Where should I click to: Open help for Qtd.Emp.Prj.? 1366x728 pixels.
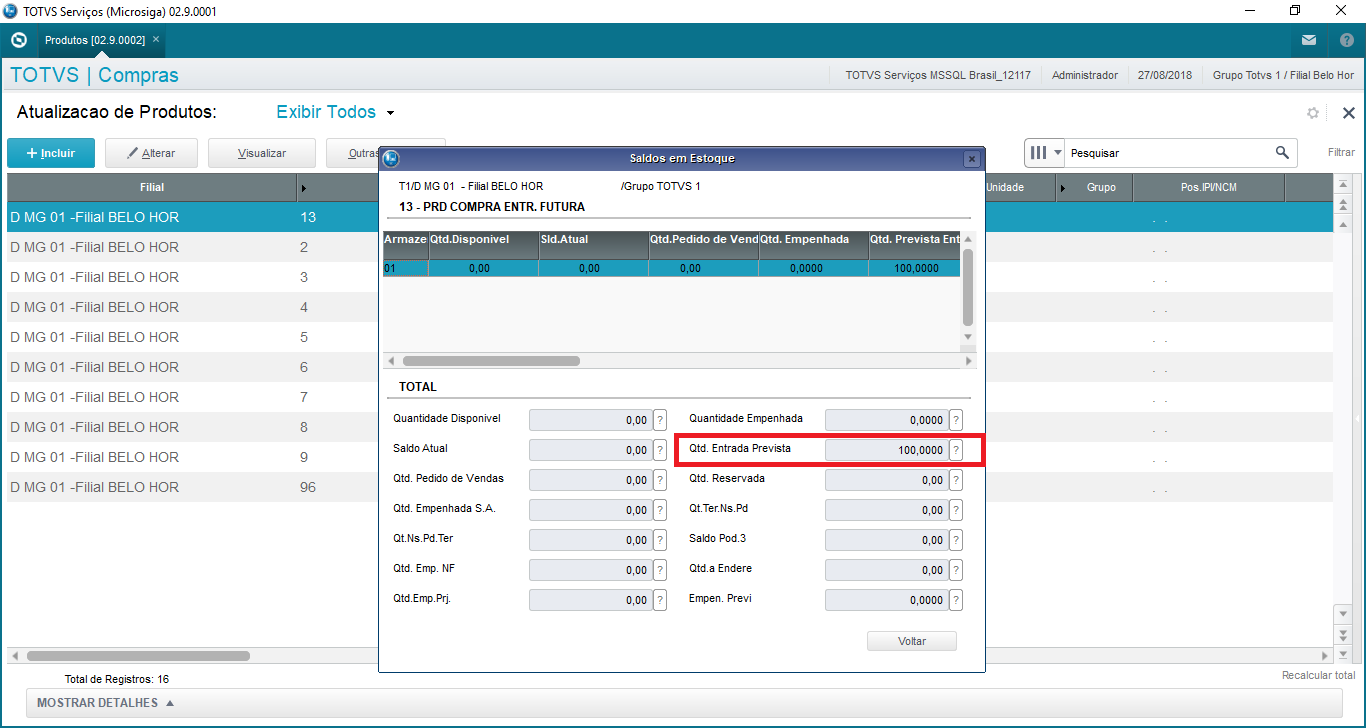(x=660, y=600)
